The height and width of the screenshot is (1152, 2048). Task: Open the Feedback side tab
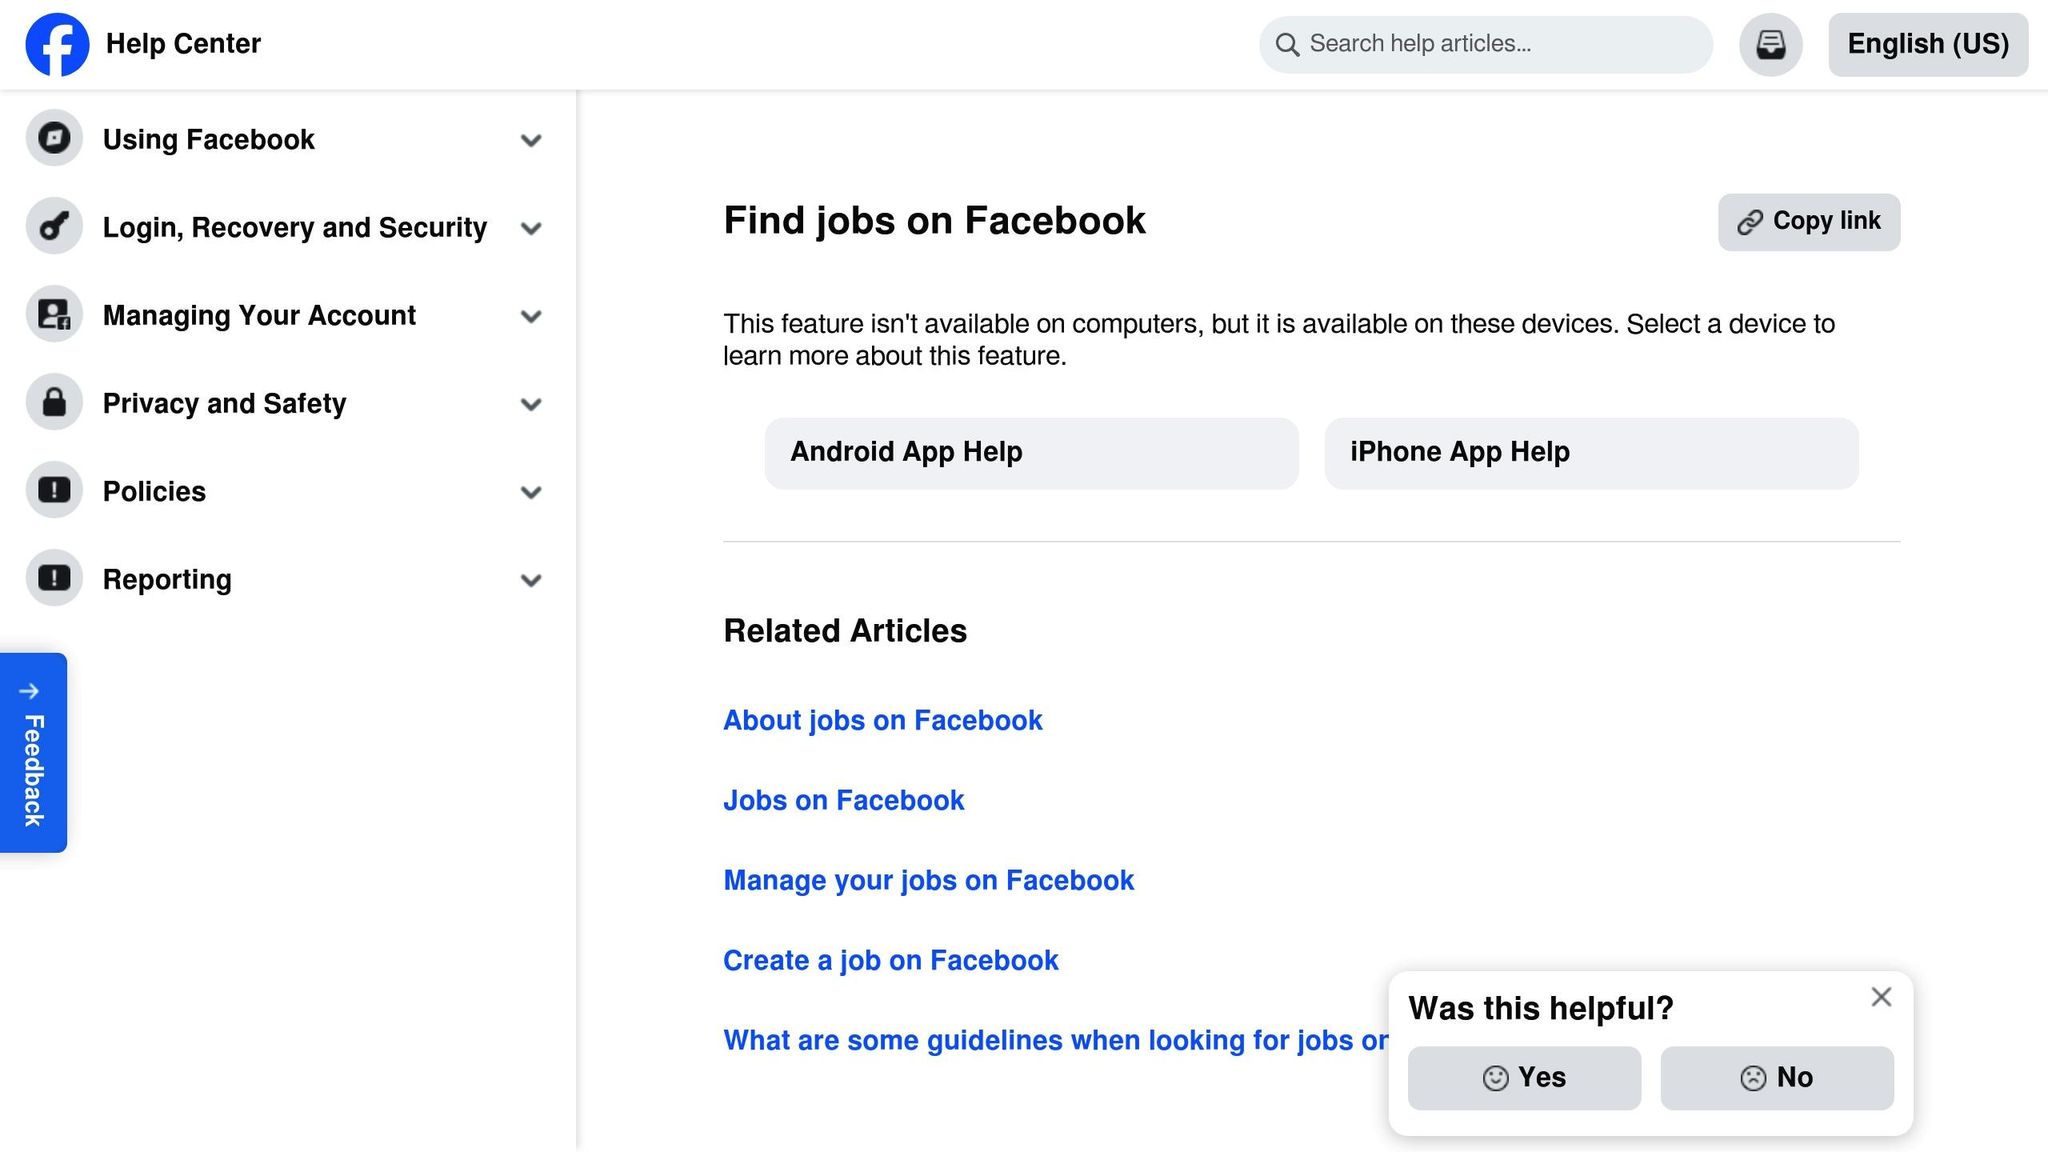click(x=32, y=753)
